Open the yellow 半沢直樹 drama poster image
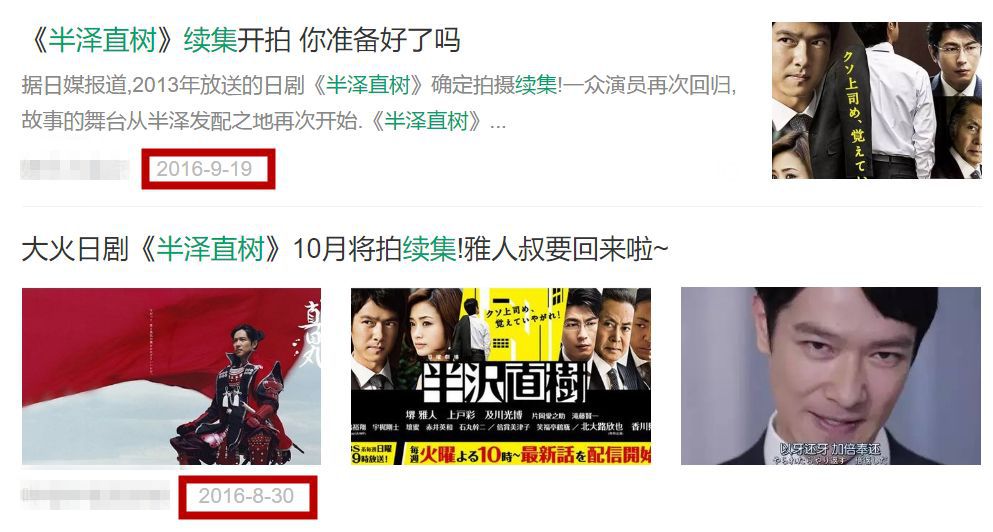Image resolution: width=993 pixels, height=532 pixels. (x=501, y=376)
